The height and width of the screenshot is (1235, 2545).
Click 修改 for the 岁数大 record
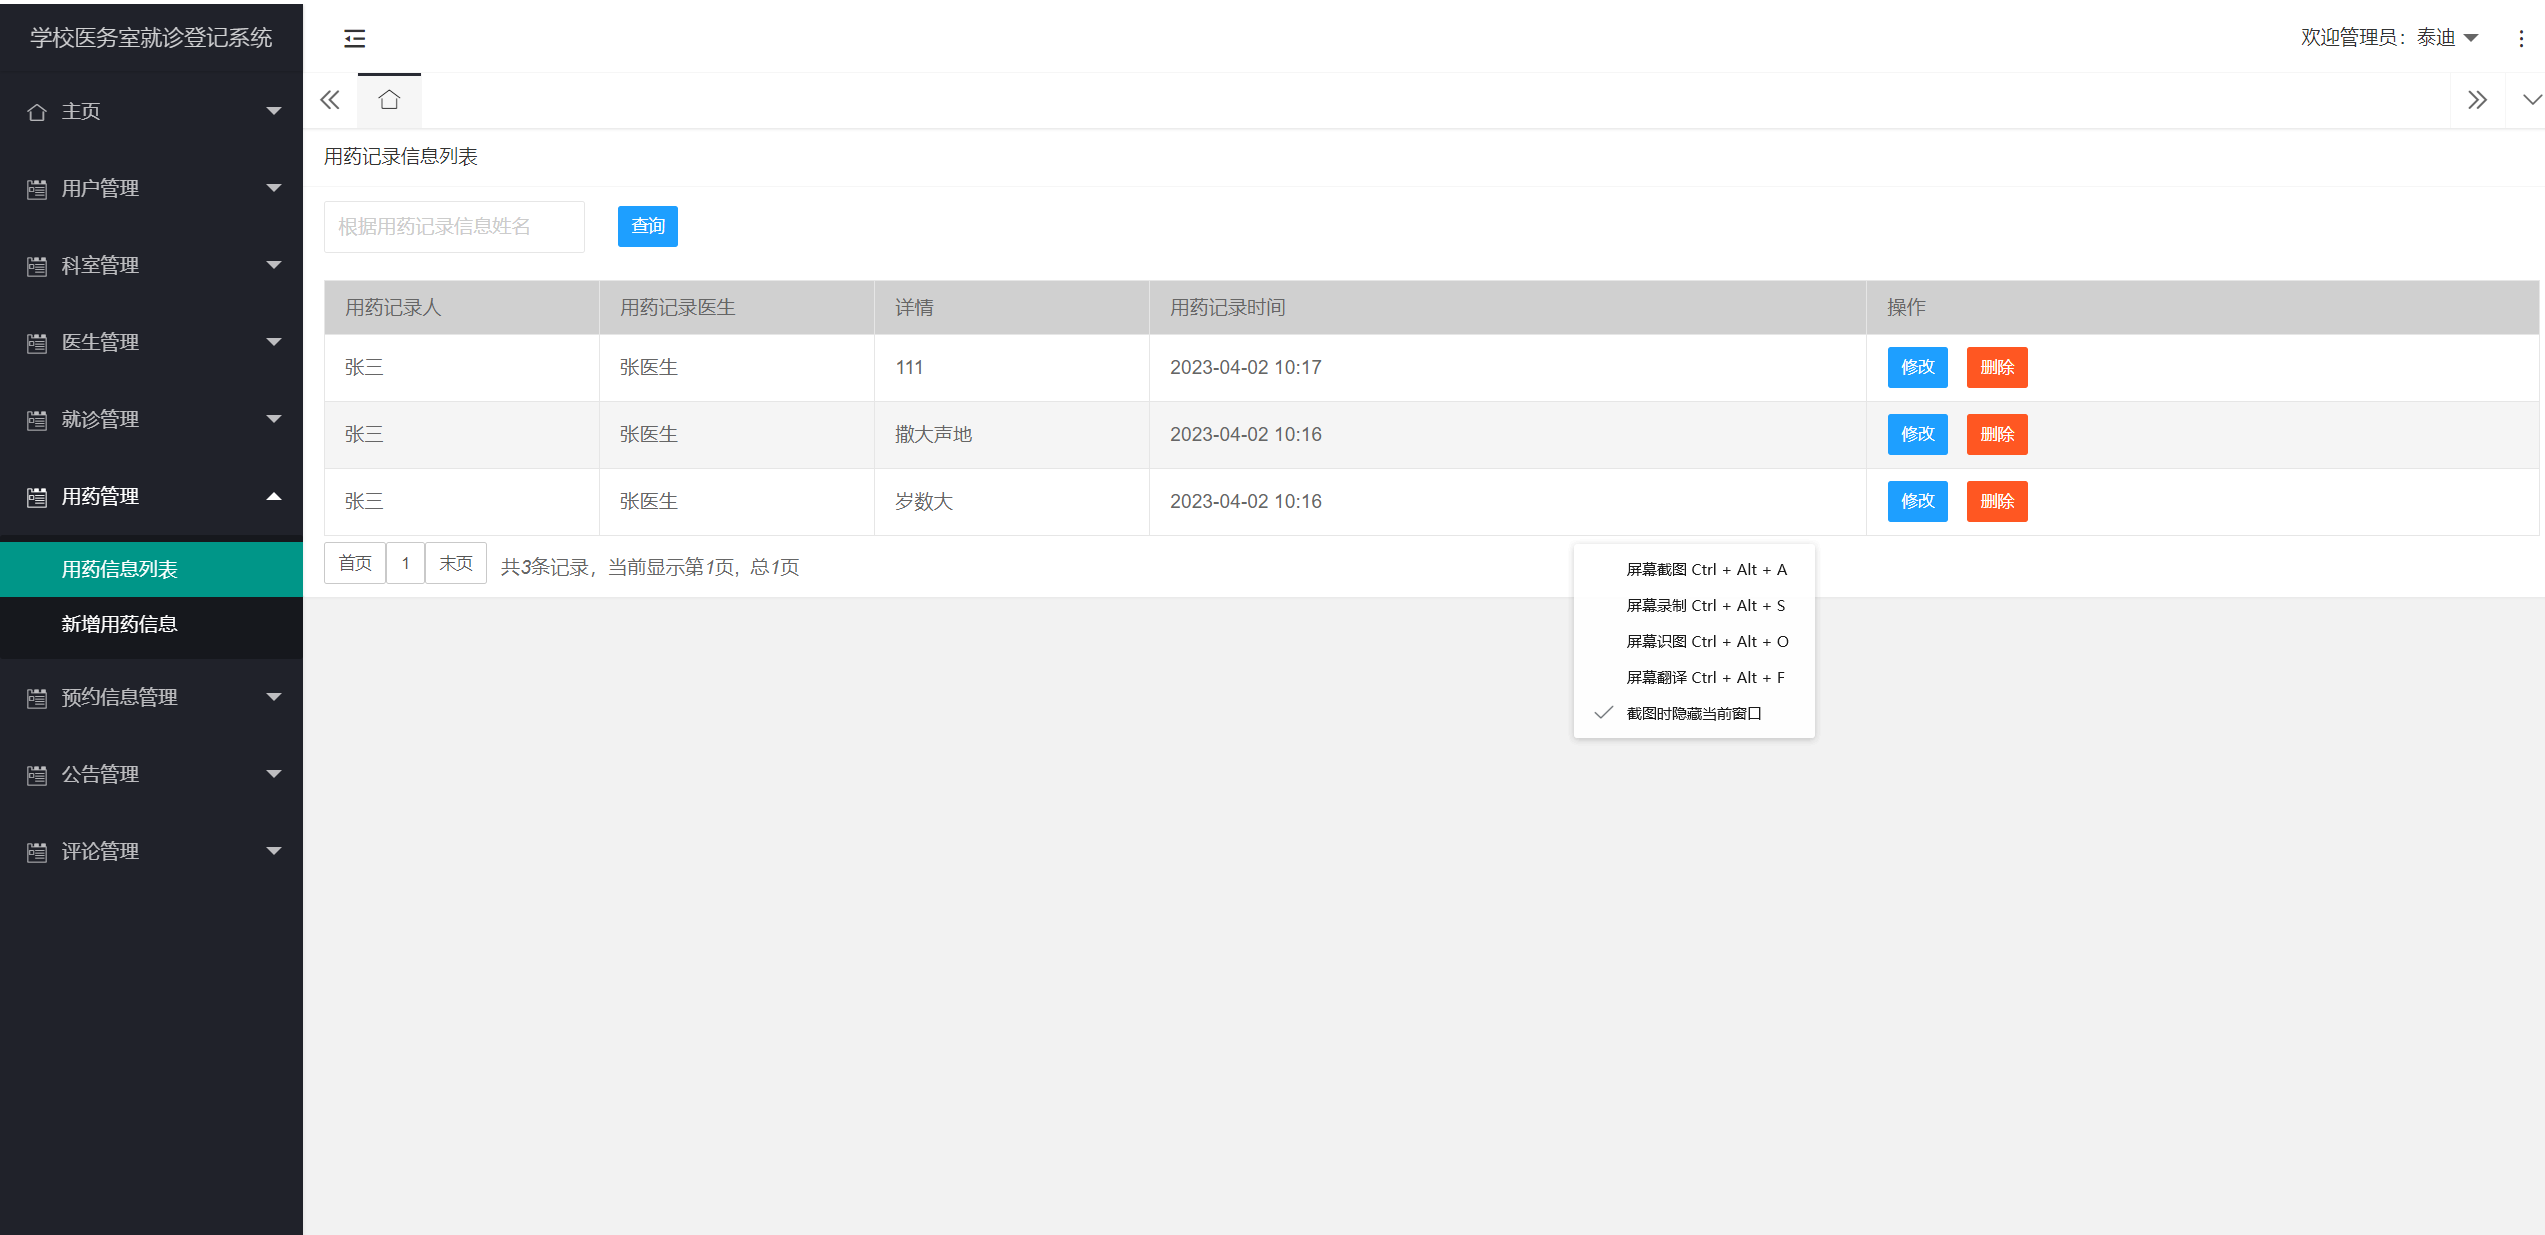pyautogui.click(x=1916, y=501)
